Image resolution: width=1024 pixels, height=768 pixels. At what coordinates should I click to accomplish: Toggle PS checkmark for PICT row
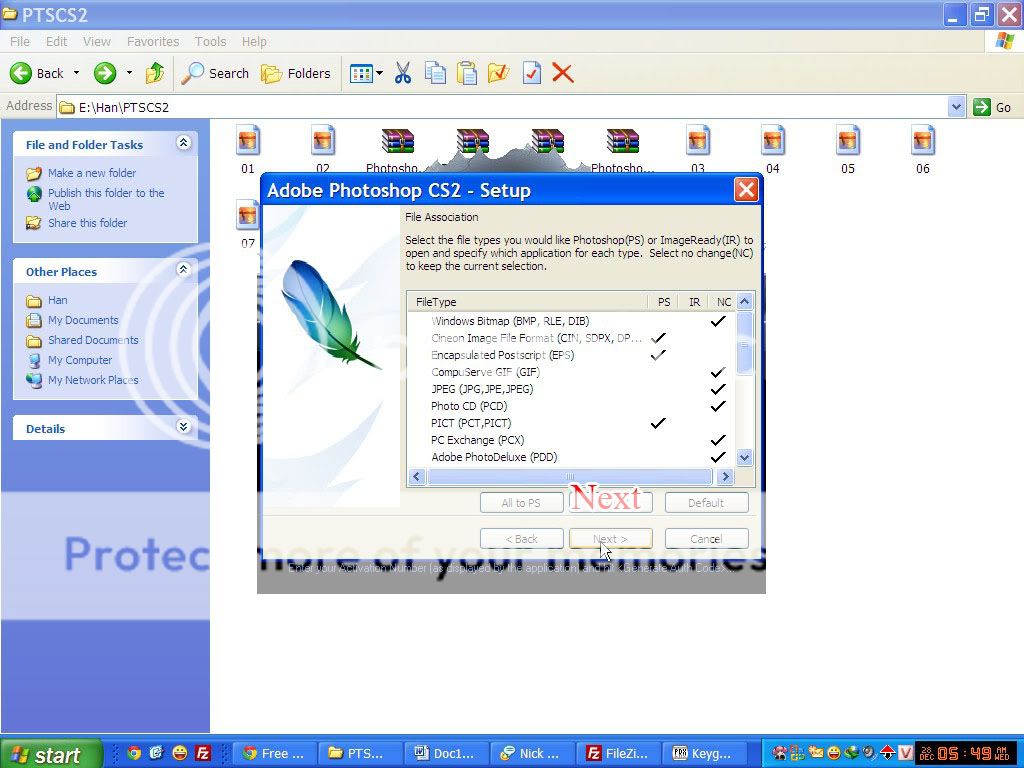(658, 423)
